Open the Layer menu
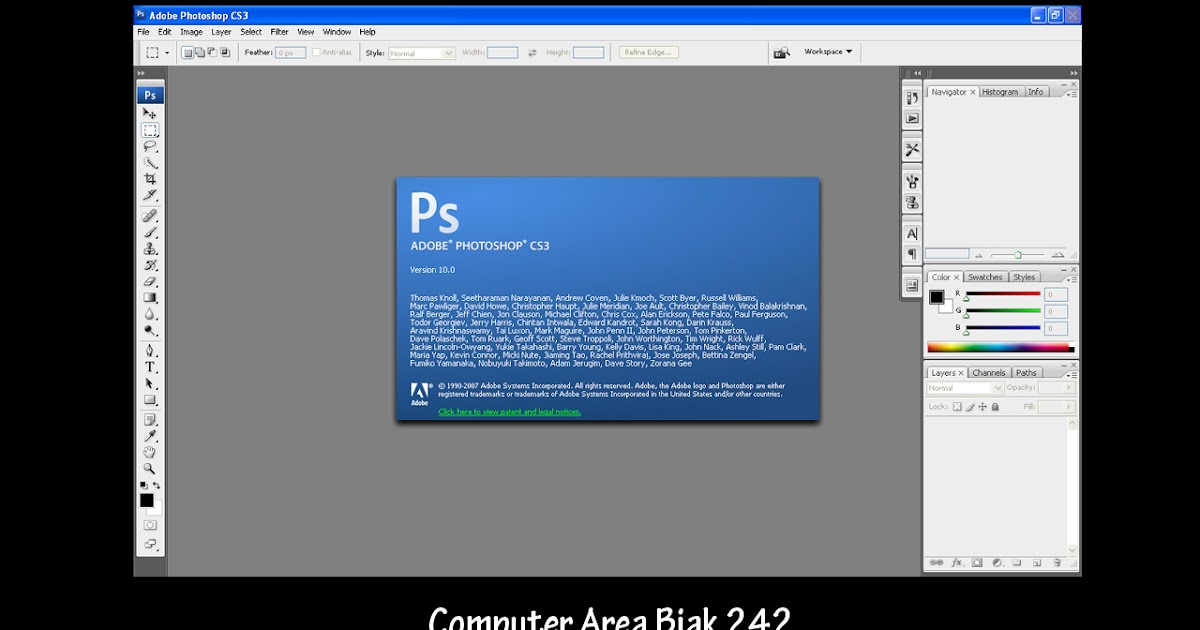 pos(221,32)
